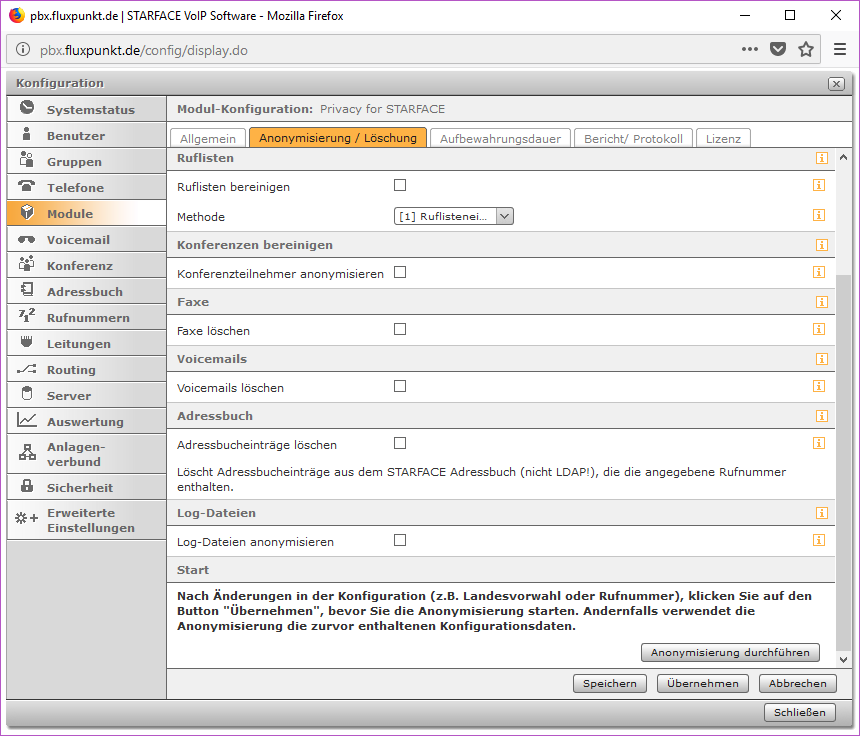860x736 pixels.
Task: Open the Adressbuch sidebar section
Action: 87,292
